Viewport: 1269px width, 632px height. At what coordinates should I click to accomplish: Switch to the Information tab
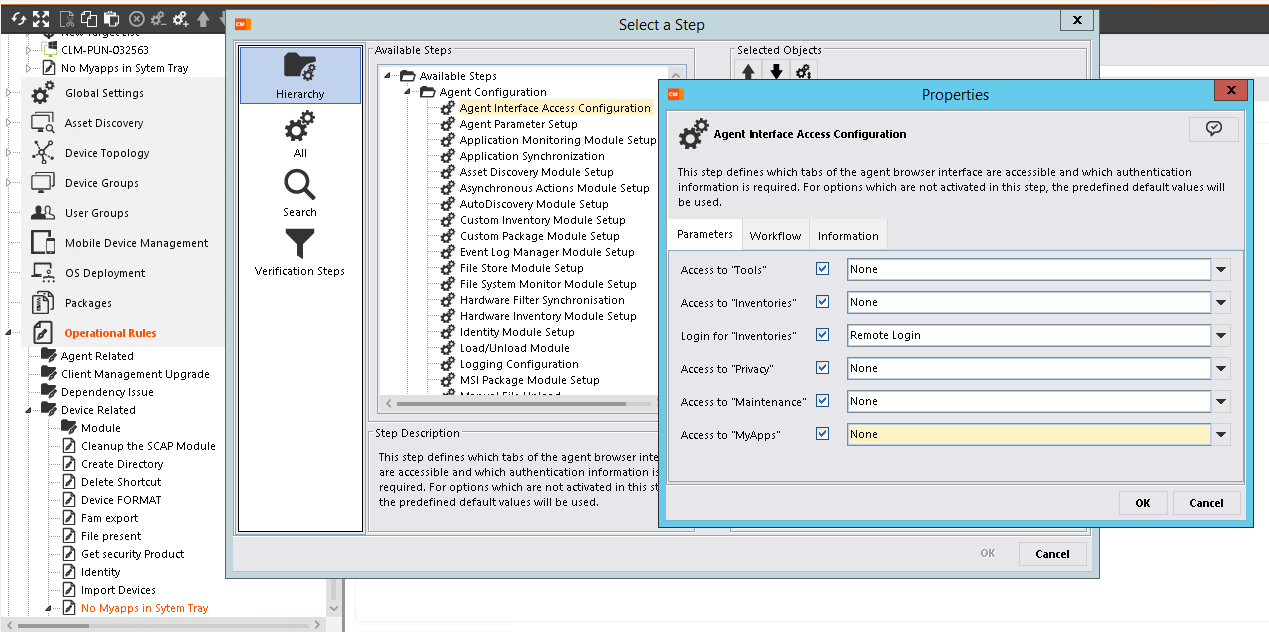coord(848,236)
